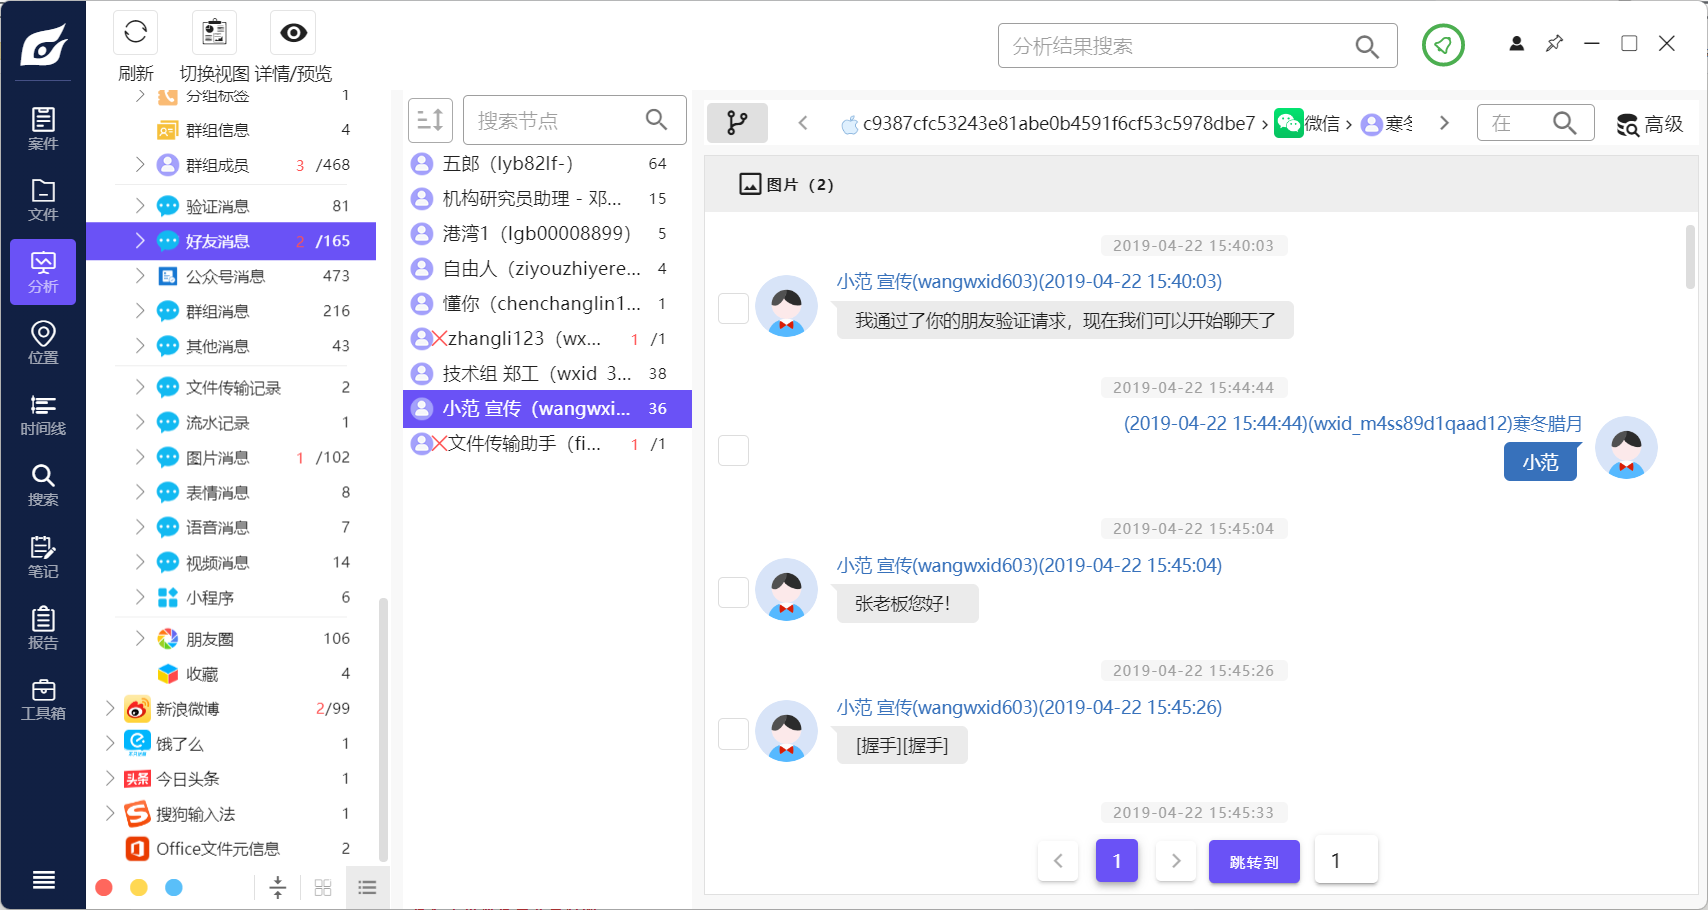
Task: Click the 切换视图 icon in the toolbar
Action: pos(212,32)
